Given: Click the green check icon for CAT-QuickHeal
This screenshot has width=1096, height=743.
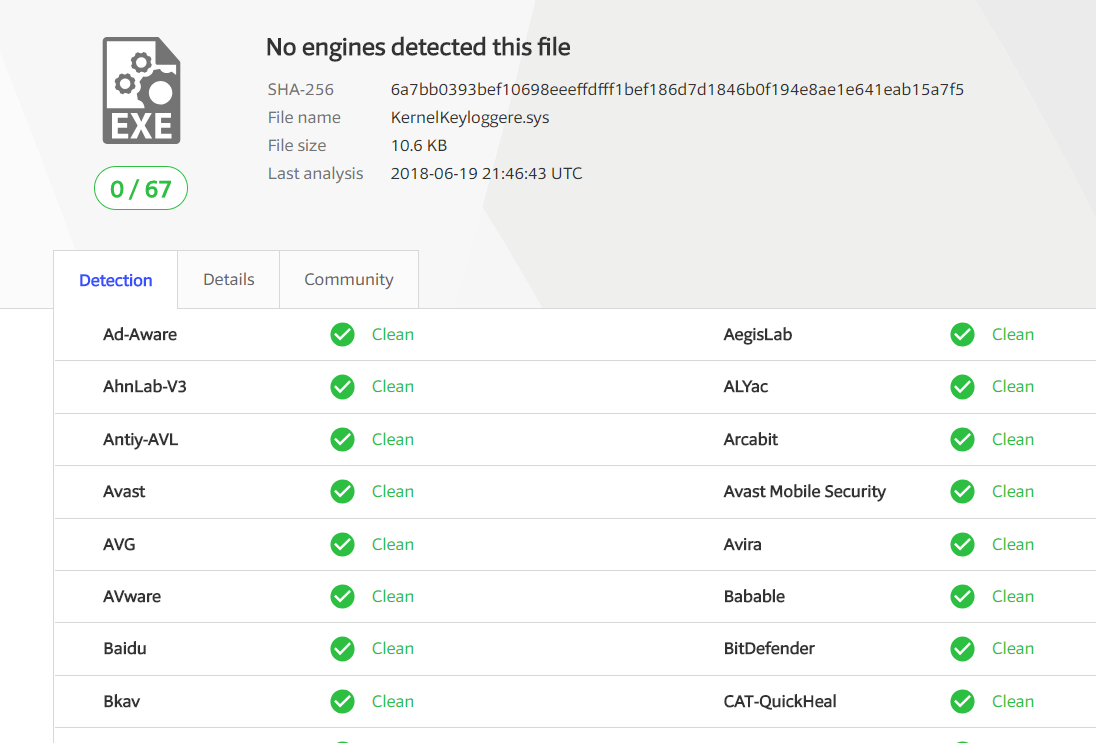Looking at the screenshot, I should tap(962, 701).
